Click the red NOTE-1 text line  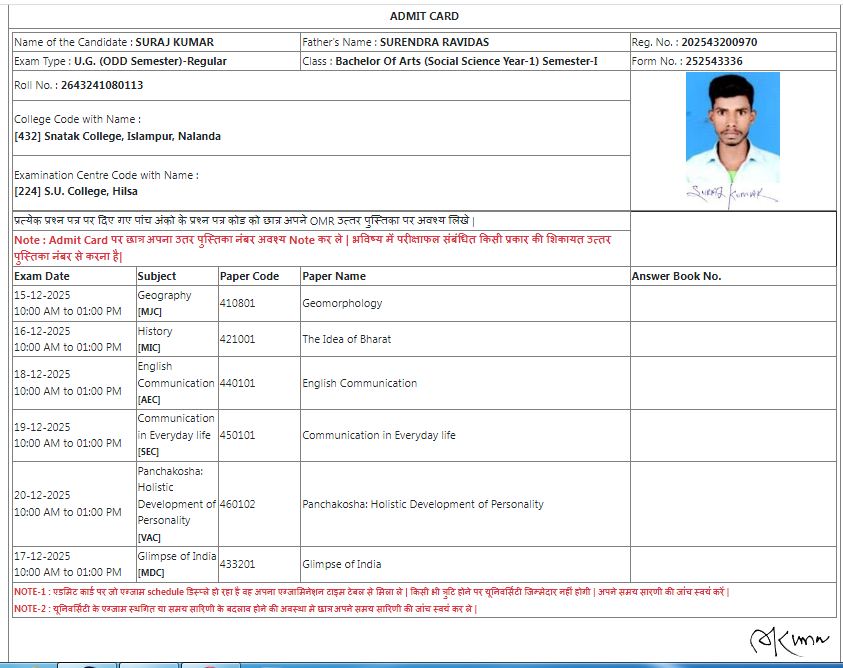[370, 592]
